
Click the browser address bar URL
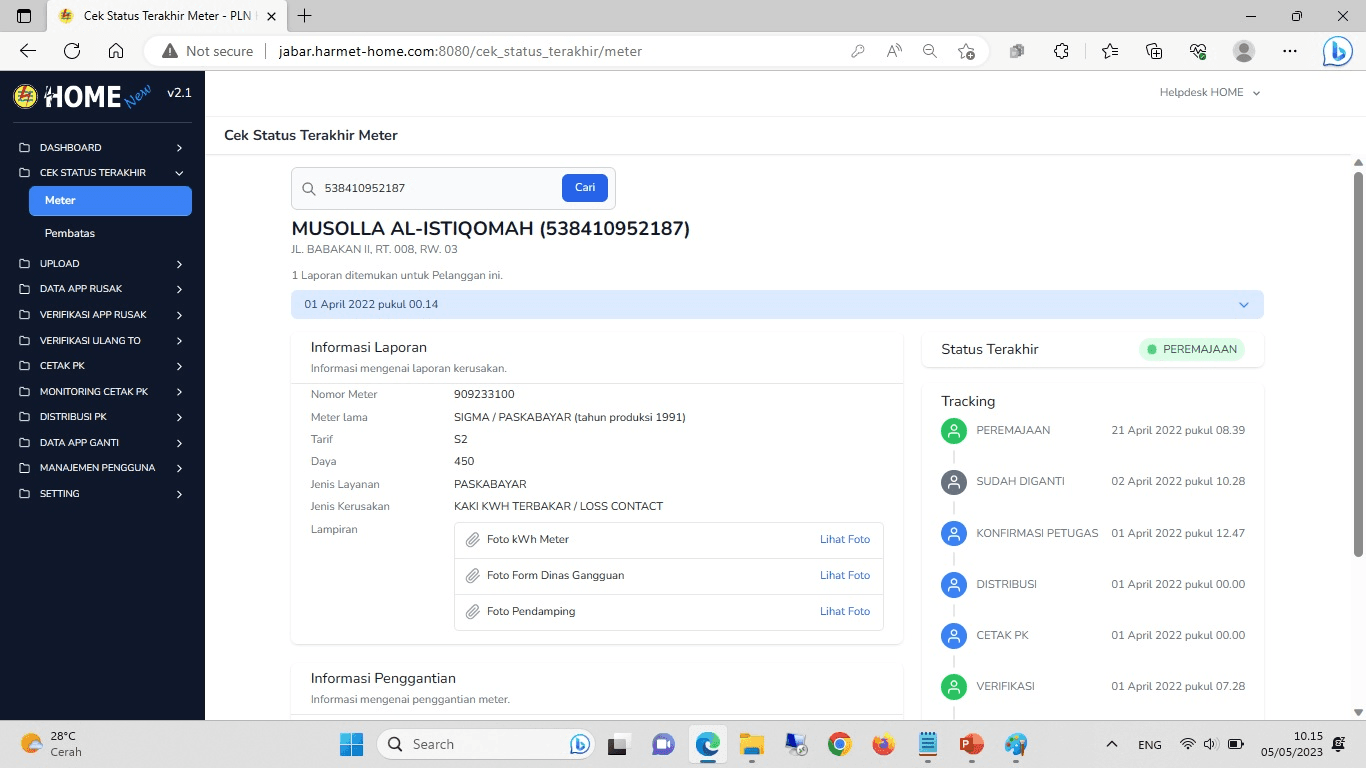click(460, 51)
